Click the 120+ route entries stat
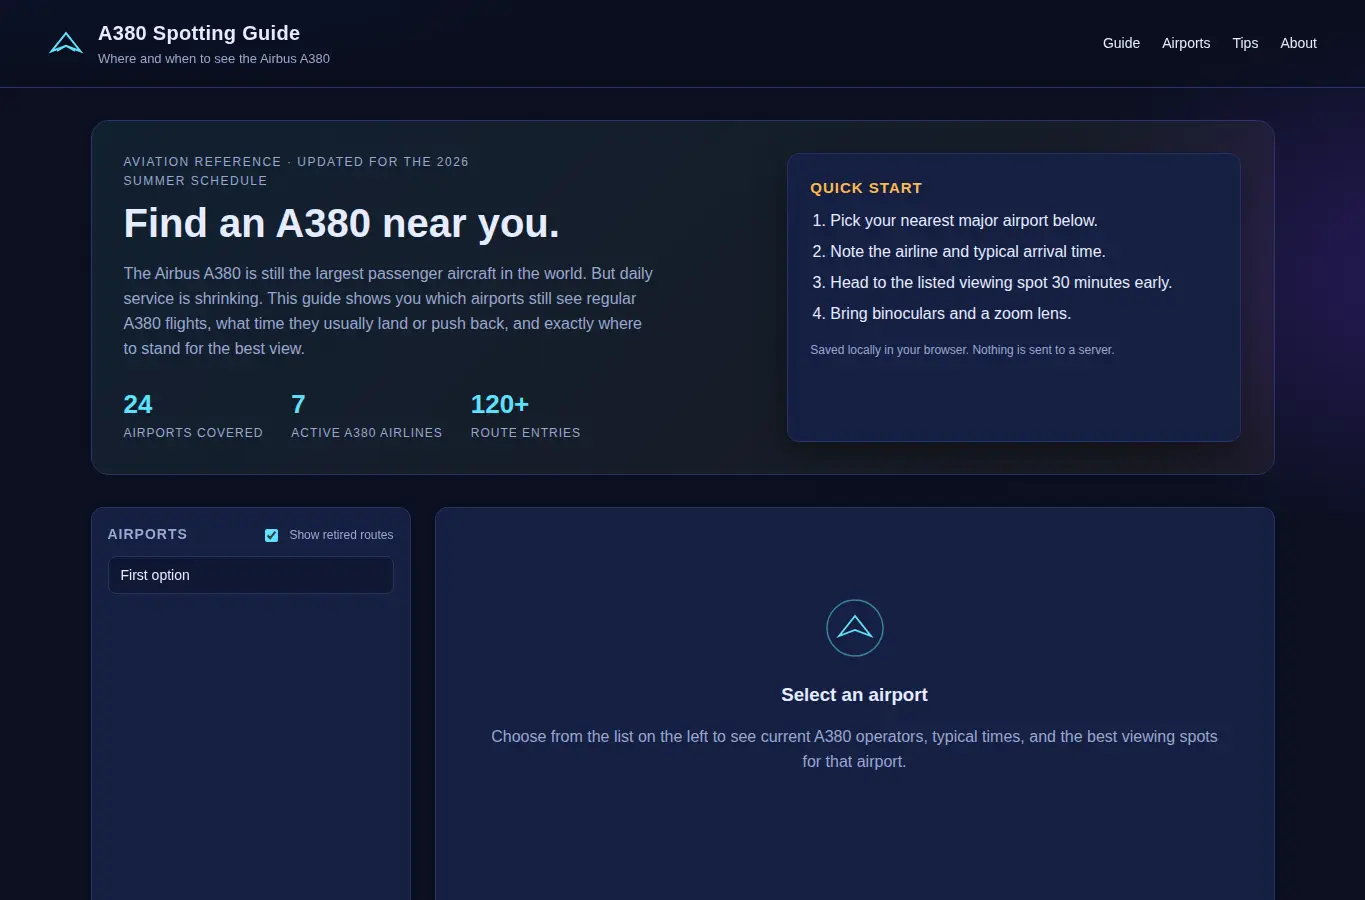This screenshot has height=900, width=1365. pyautogui.click(x=526, y=416)
